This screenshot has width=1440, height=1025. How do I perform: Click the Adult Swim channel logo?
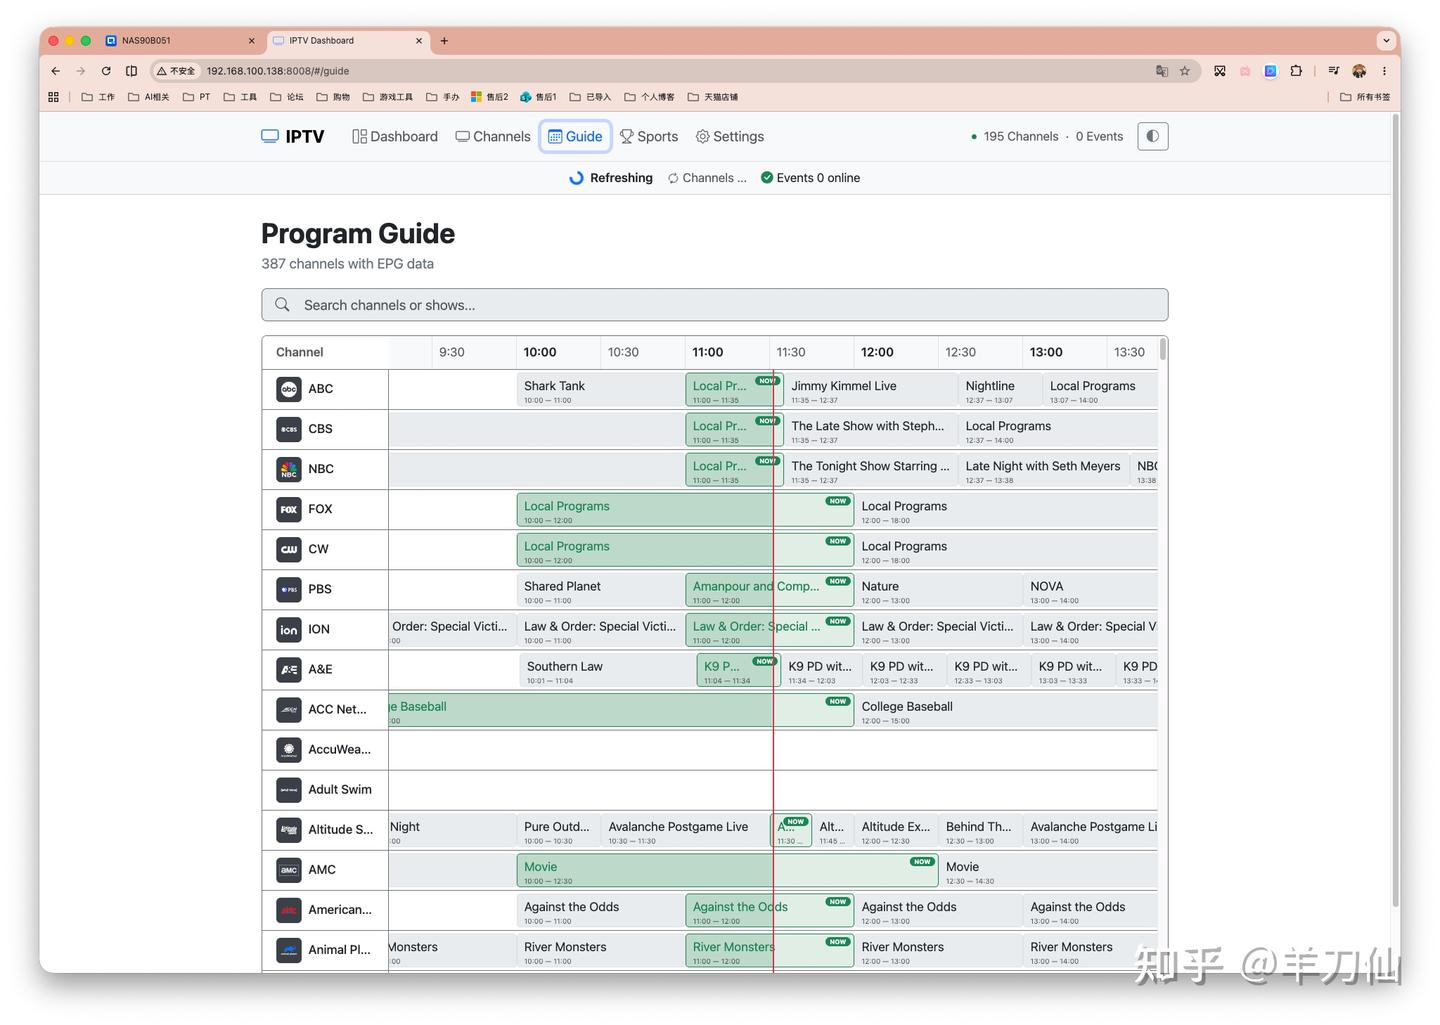click(289, 789)
